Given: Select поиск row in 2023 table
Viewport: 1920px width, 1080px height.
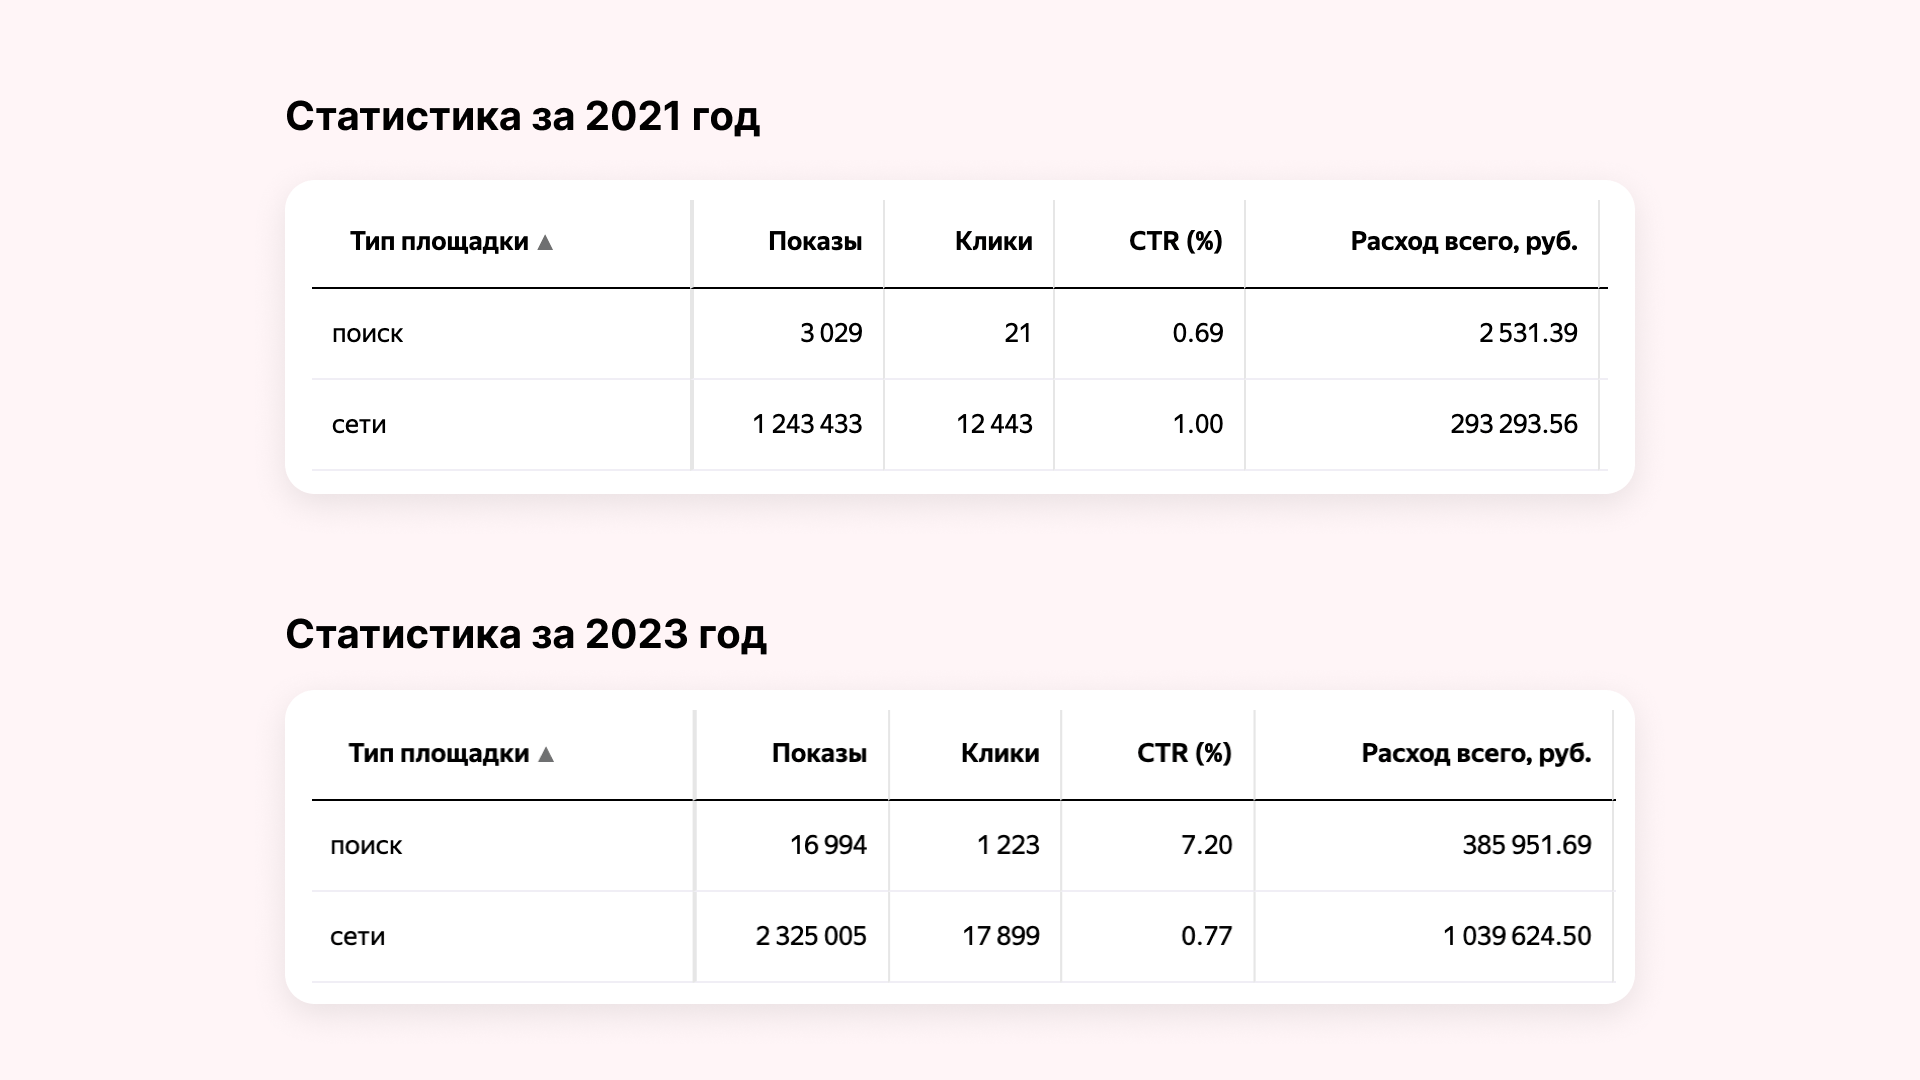Looking at the screenshot, I should coord(962,846).
